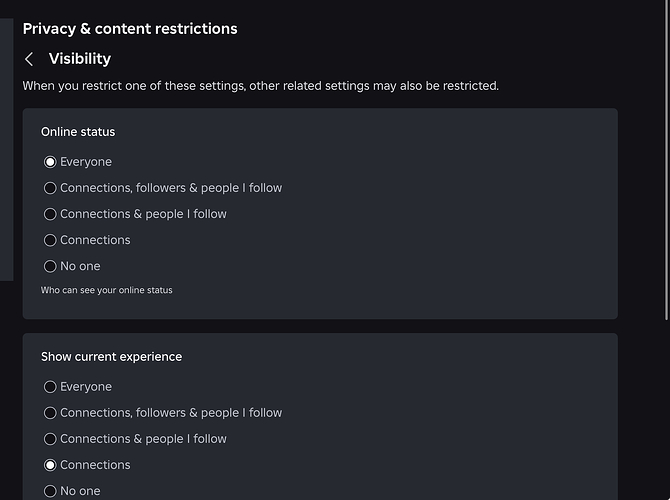The height and width of the screenshot is (500, 670).
Task: Restrict Online status to Connections only
Action: 50,240
